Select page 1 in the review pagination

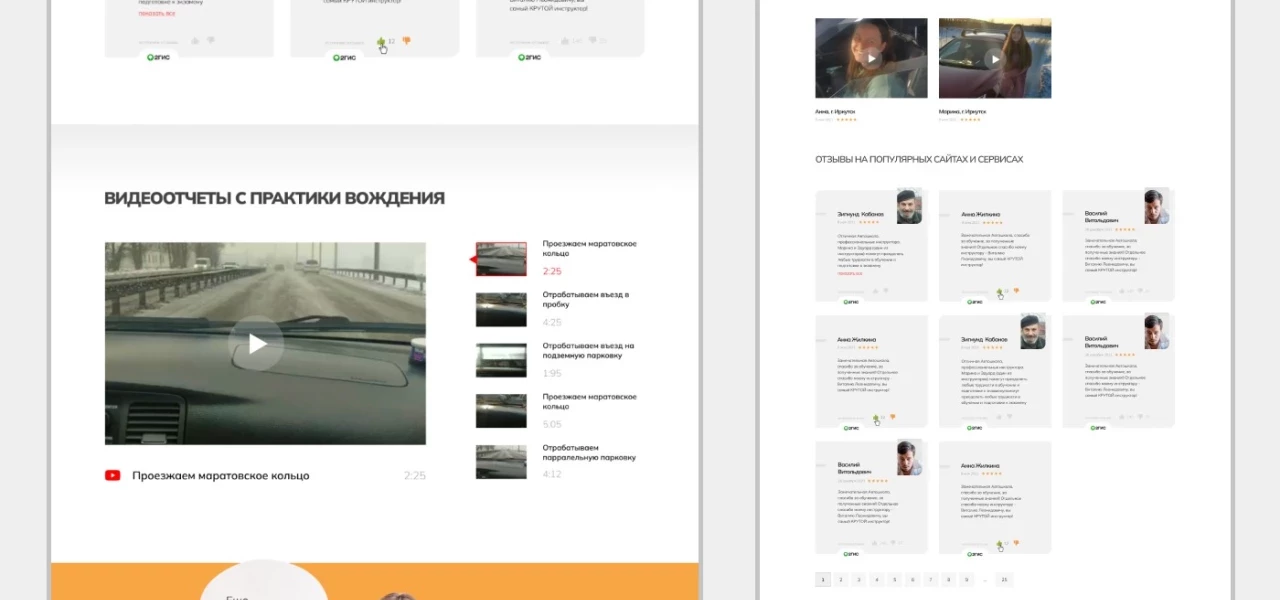coord(823,579)
